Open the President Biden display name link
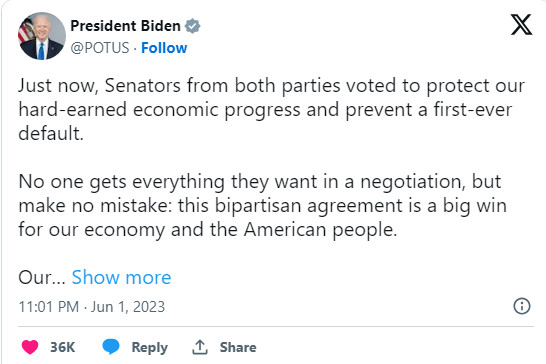Viewport: 546px width, 364px height. 125,26
